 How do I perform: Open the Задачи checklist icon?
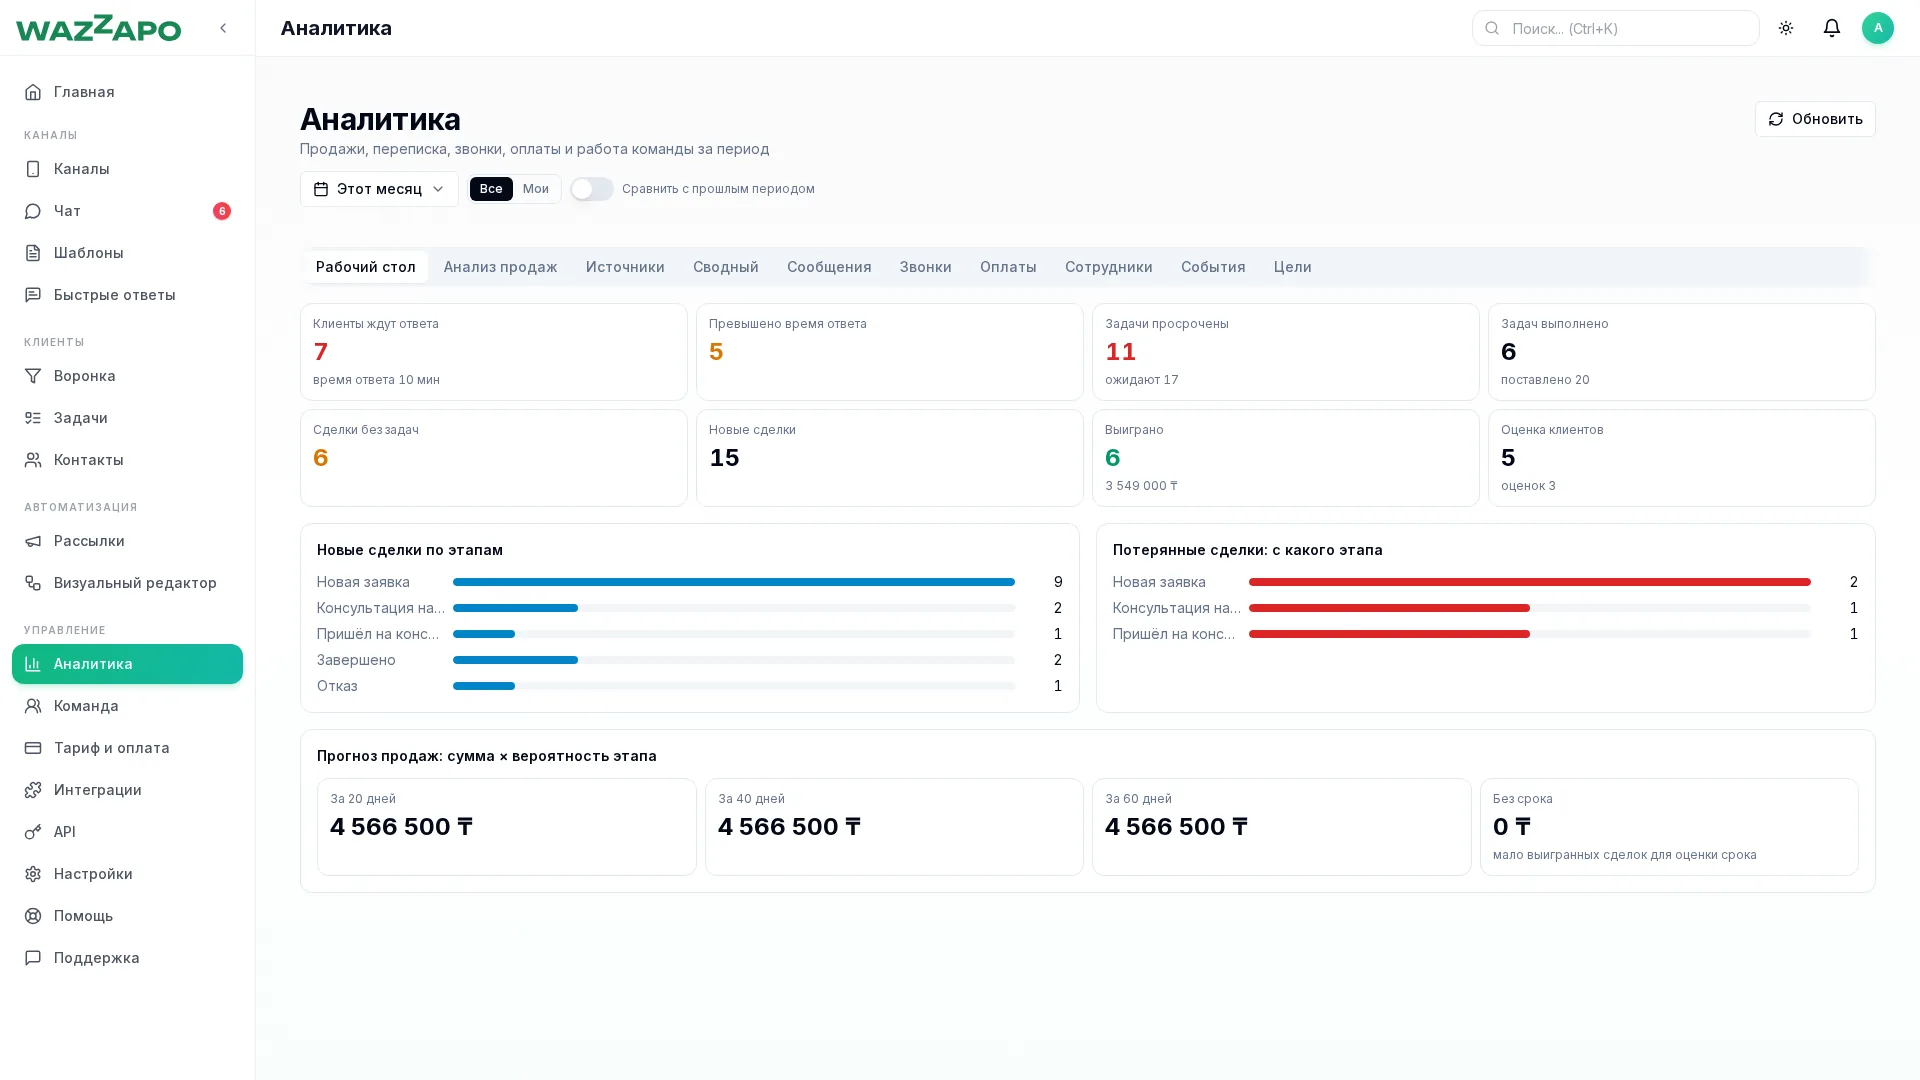click(x=33, y=418)
